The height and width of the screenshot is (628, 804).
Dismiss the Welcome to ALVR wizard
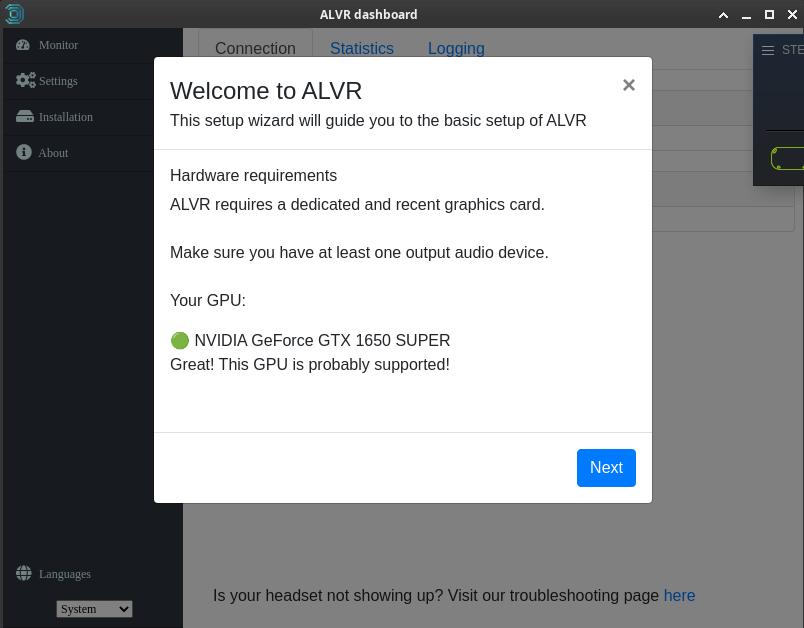point(629,85)
